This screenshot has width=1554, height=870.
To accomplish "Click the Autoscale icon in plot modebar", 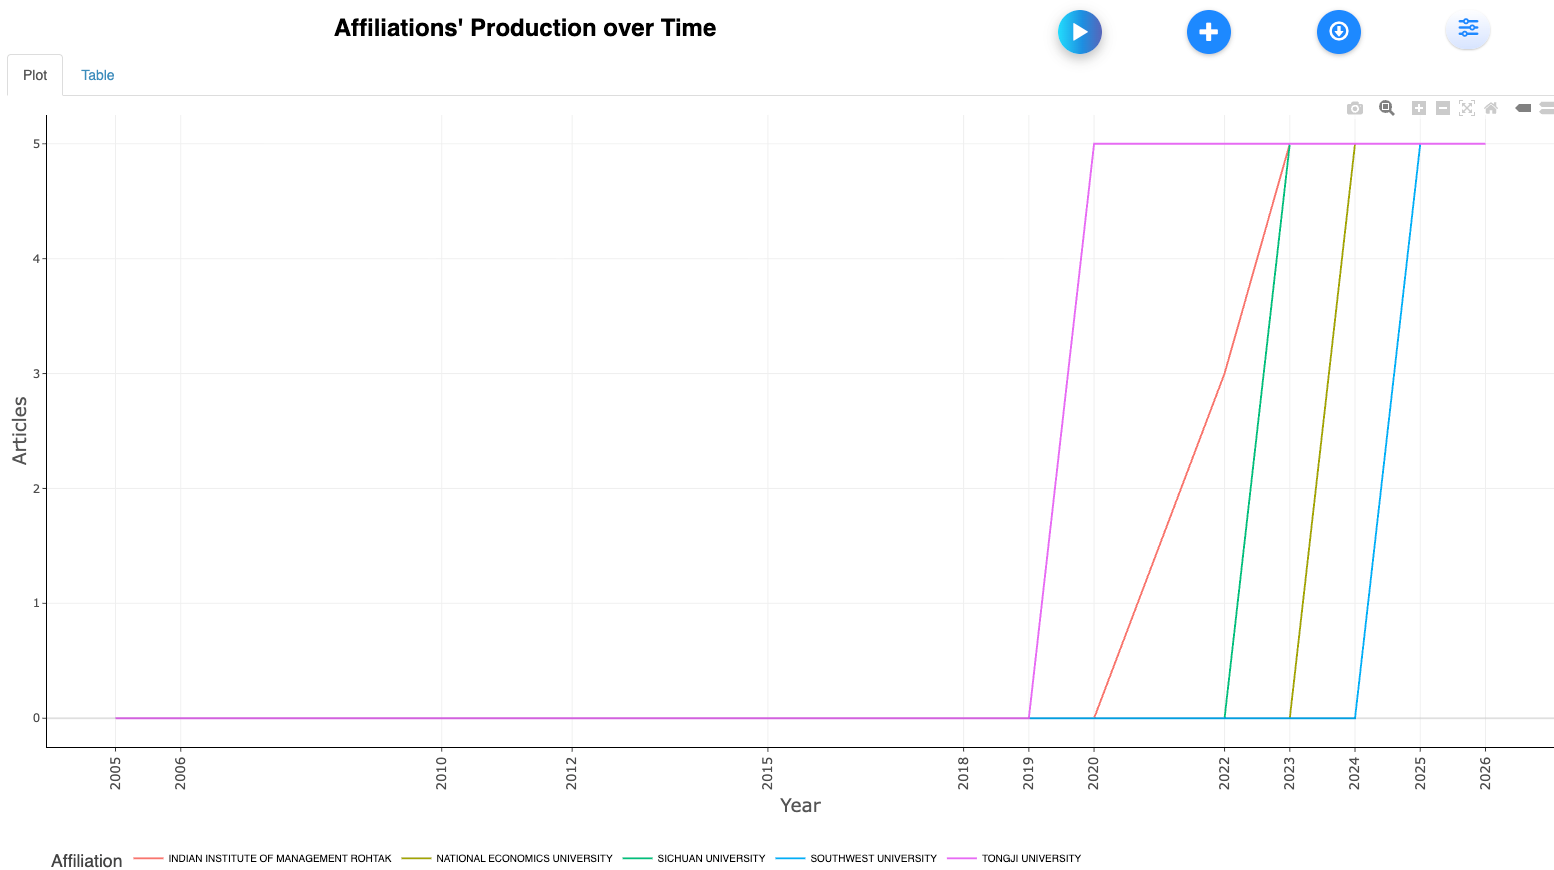I will tap(1466, 108).
